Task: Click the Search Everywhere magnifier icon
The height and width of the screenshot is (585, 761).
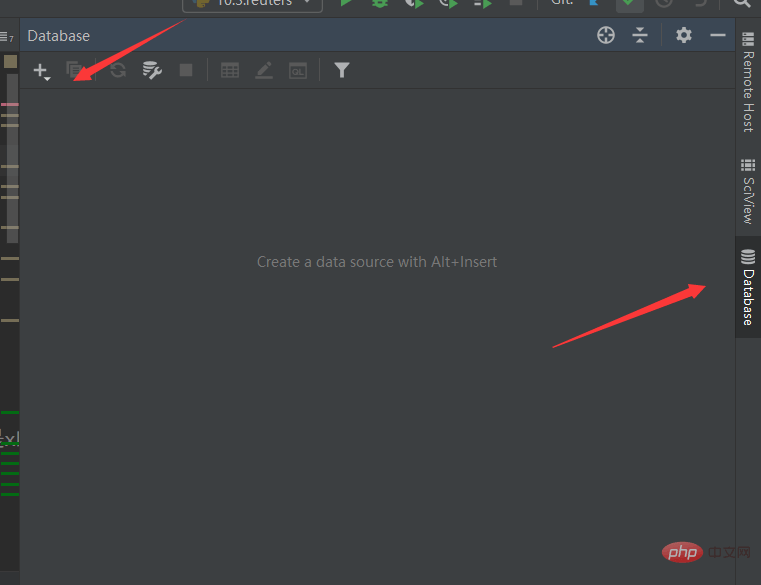Action: [x=742, y=3]
